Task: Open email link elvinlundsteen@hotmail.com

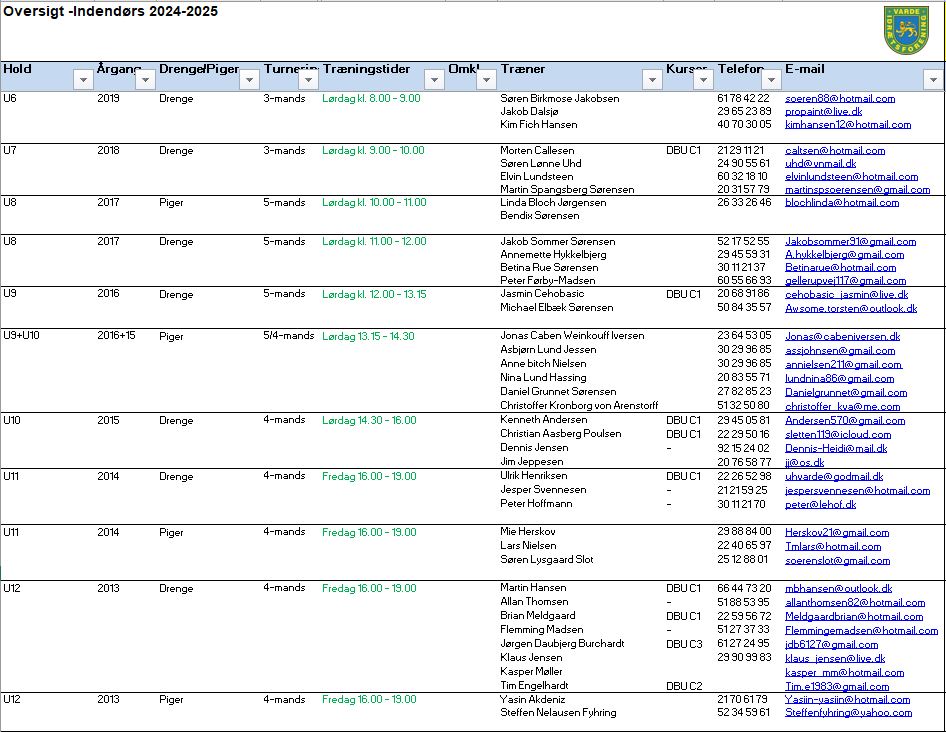Action: [x=851, y=177]
